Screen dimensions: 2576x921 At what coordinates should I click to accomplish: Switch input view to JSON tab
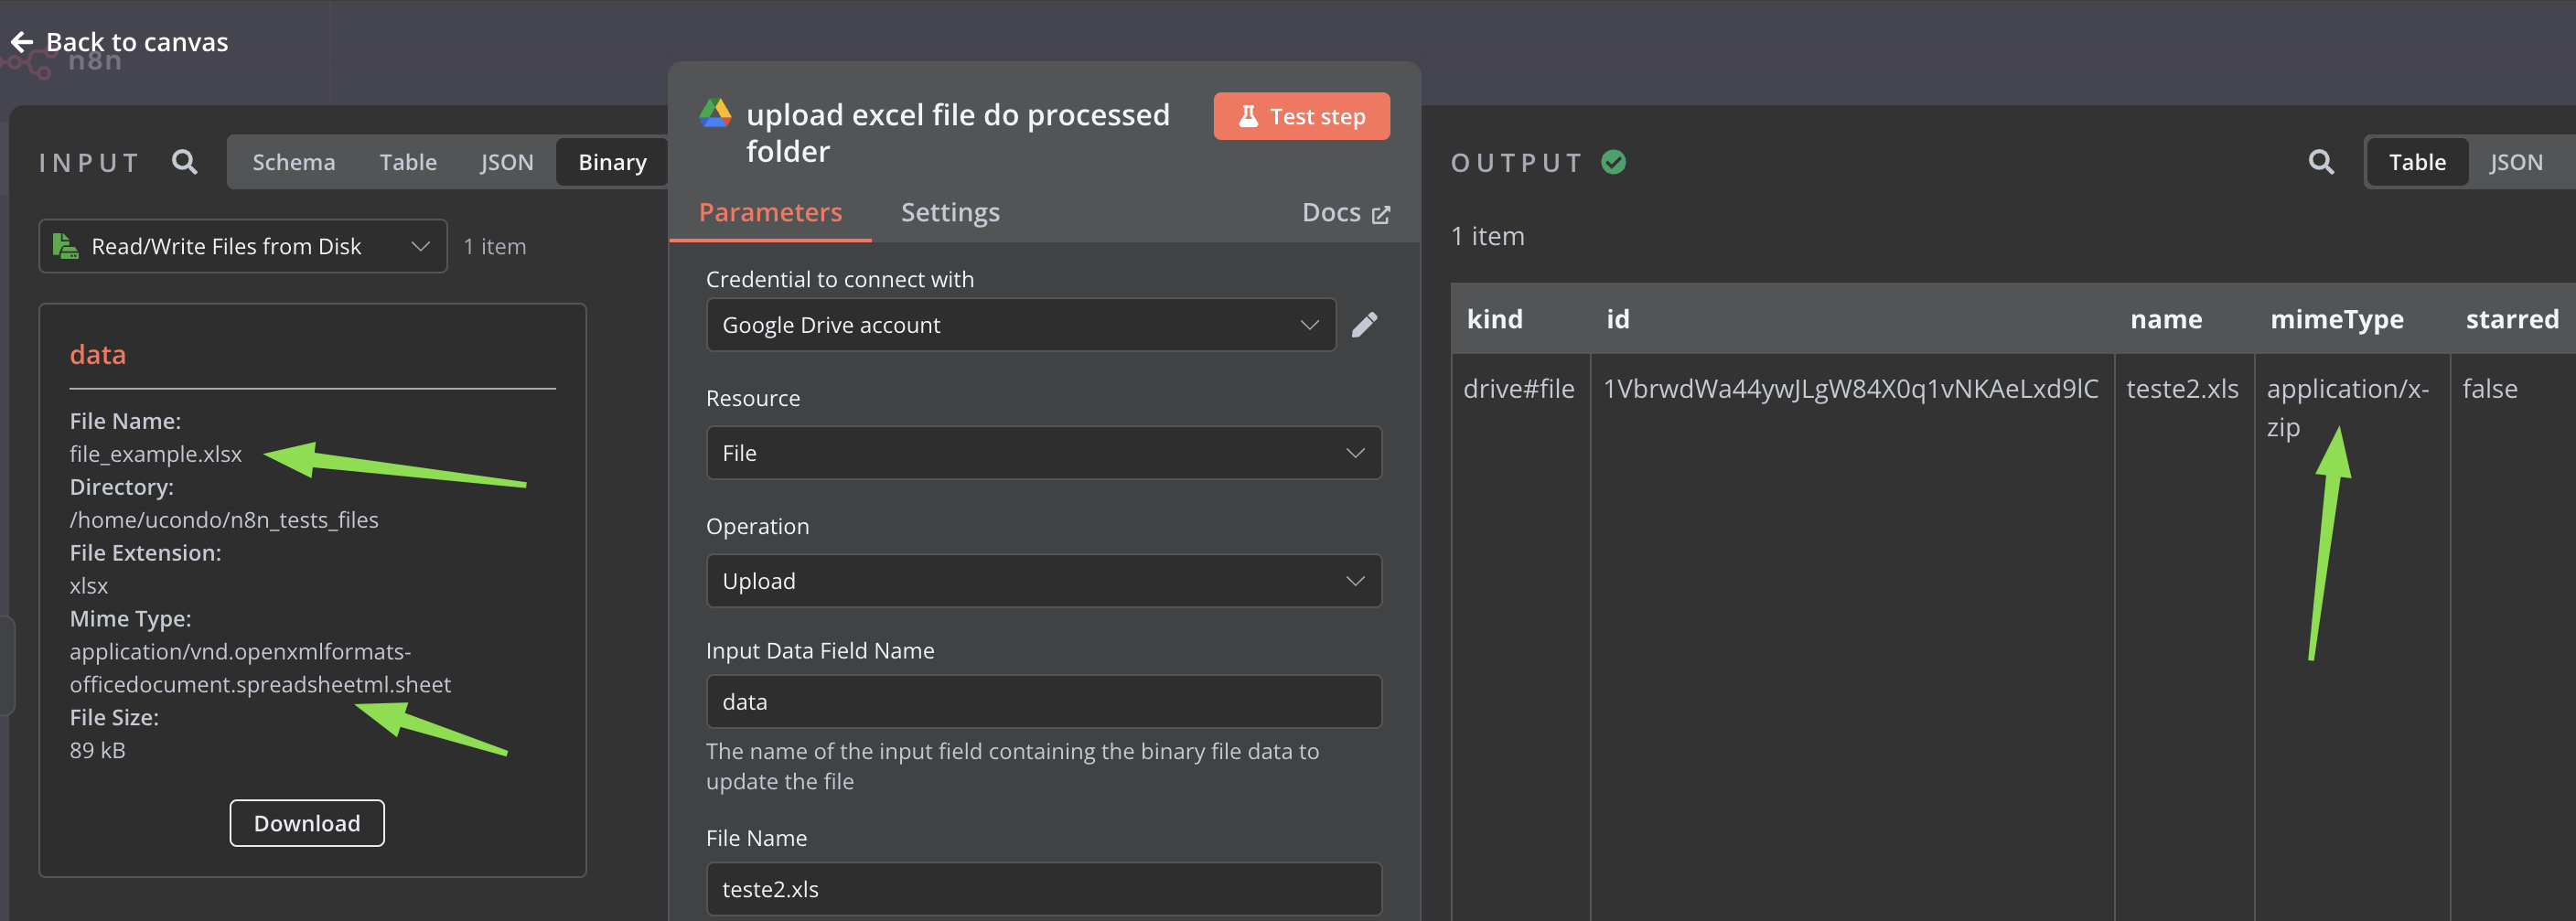506,162
